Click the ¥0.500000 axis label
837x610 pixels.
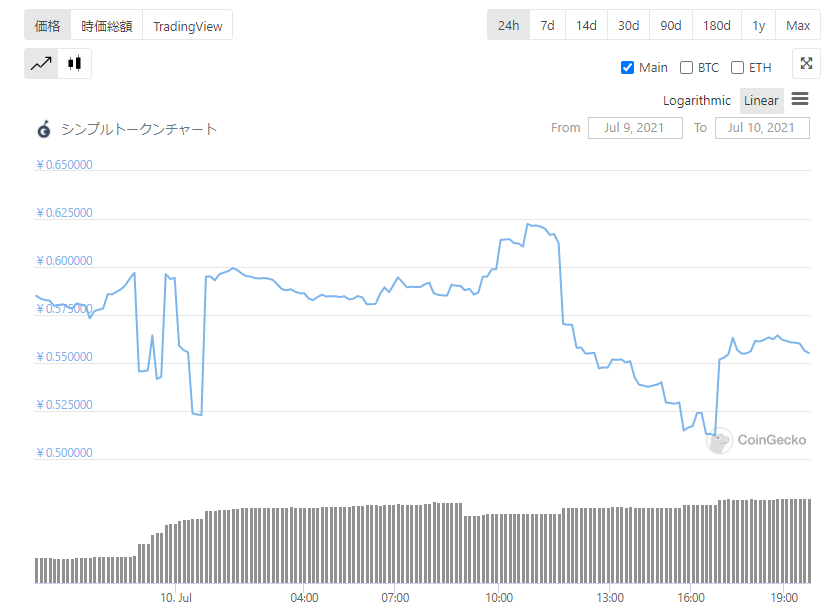(65, 453)
